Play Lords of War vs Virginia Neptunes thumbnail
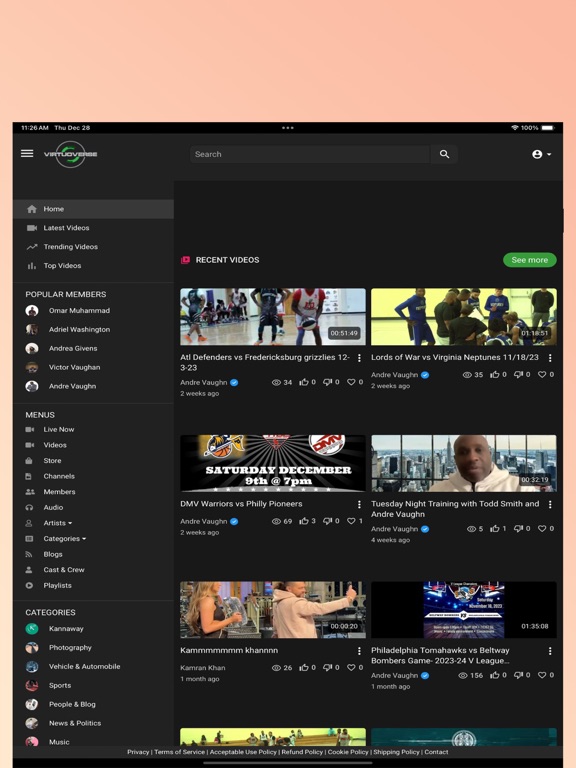 coord(464,317)
